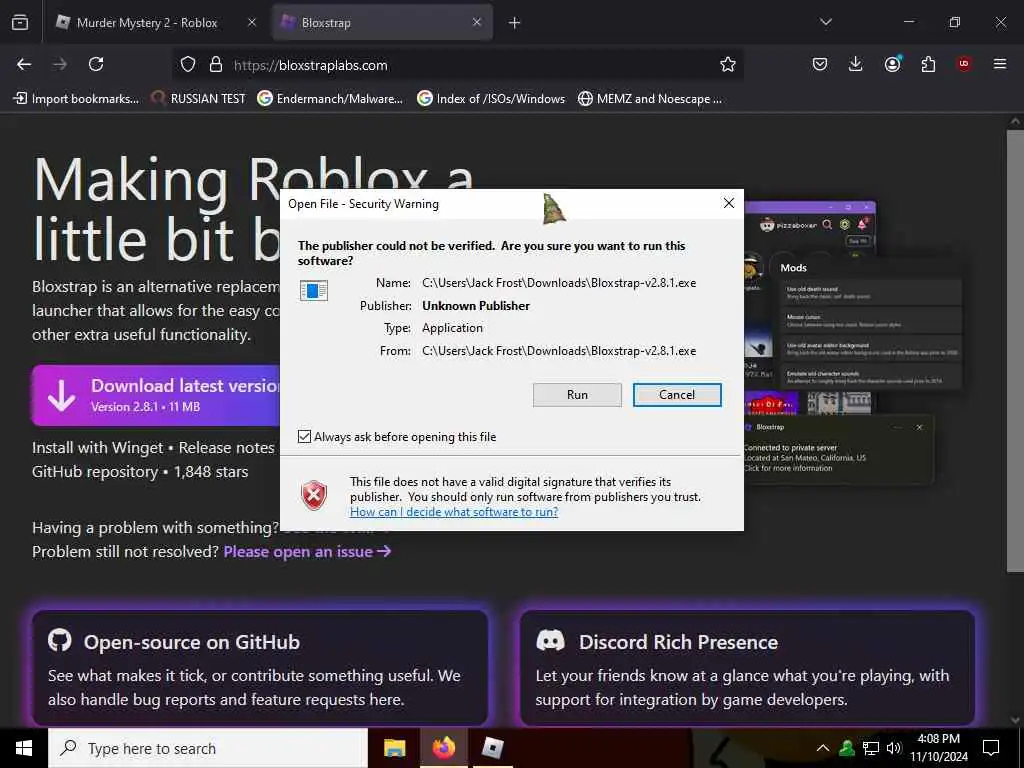The image size is (1024, 768).
Task: Open Windows Start menu
Action: tap(24, 748)
